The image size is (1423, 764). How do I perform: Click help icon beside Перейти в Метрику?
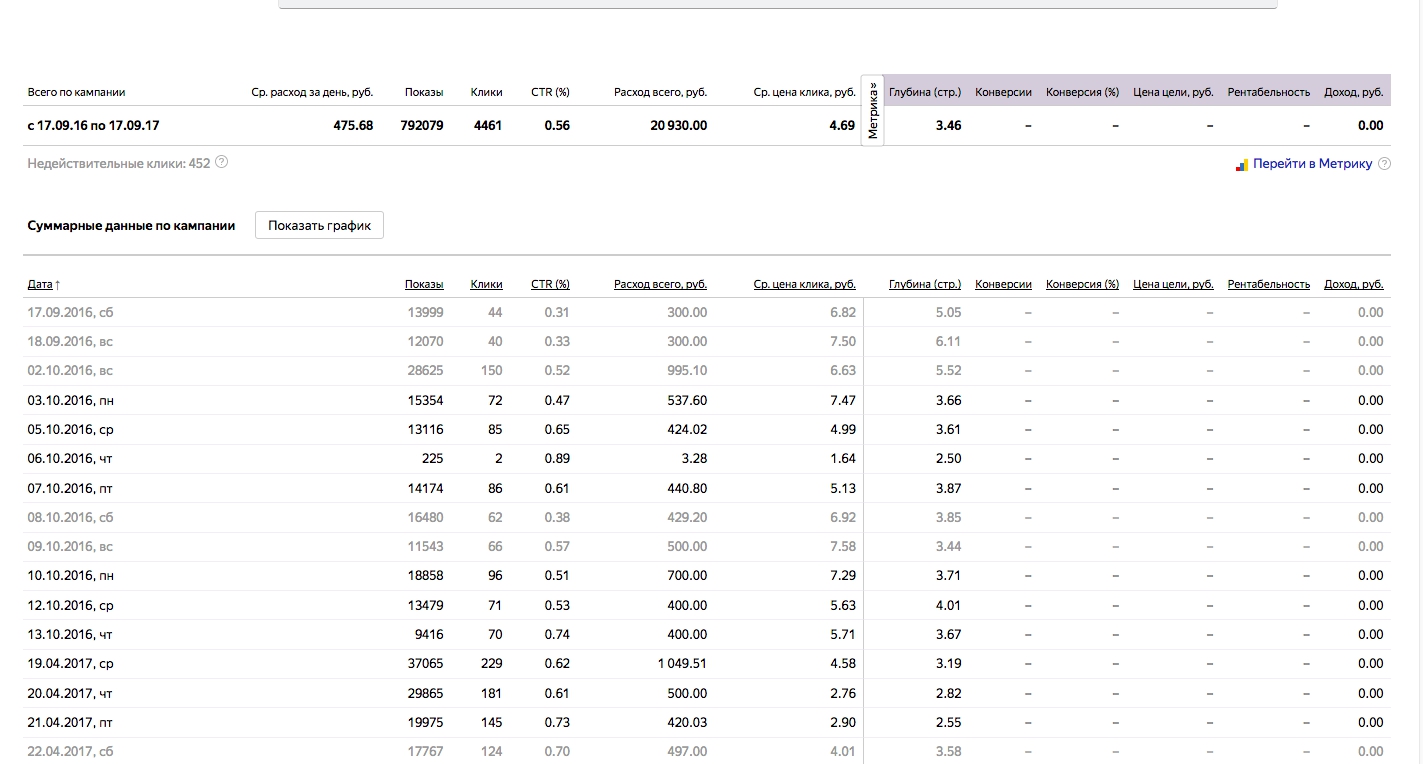(1384, 164)
